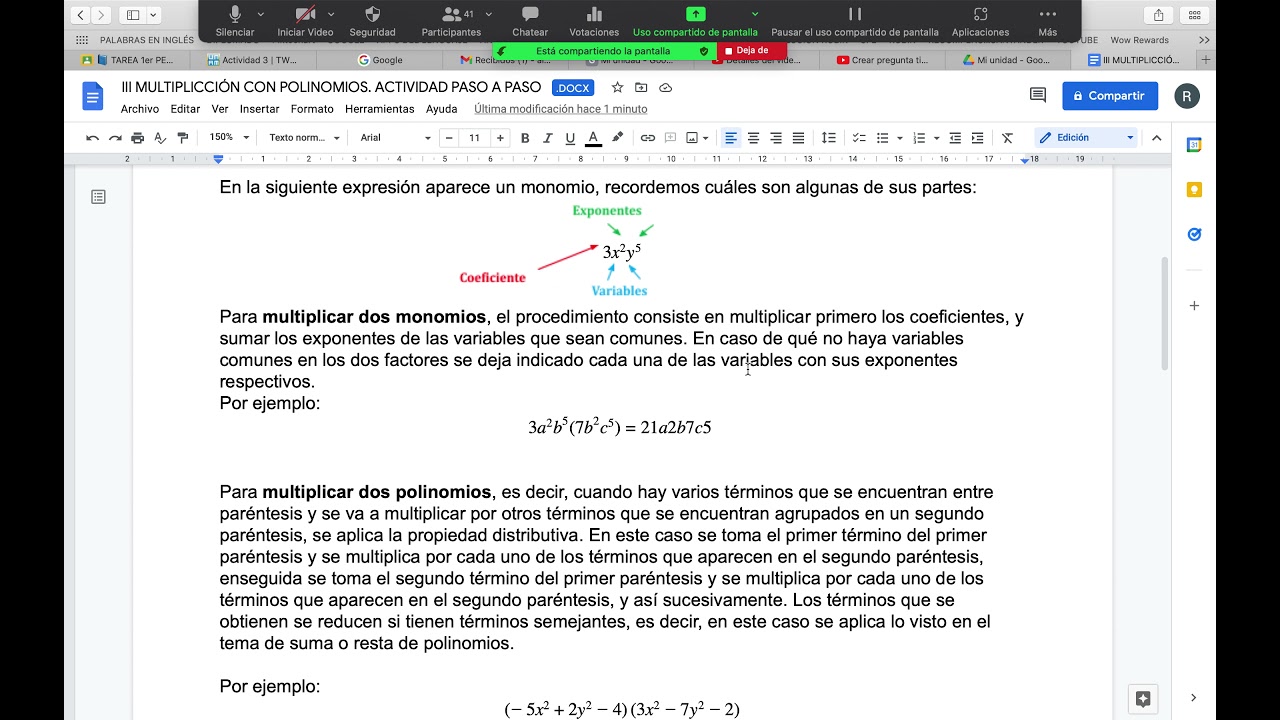1280x720 pixels.
Task: Open the Ayuda menu
Action: point(441,109)
